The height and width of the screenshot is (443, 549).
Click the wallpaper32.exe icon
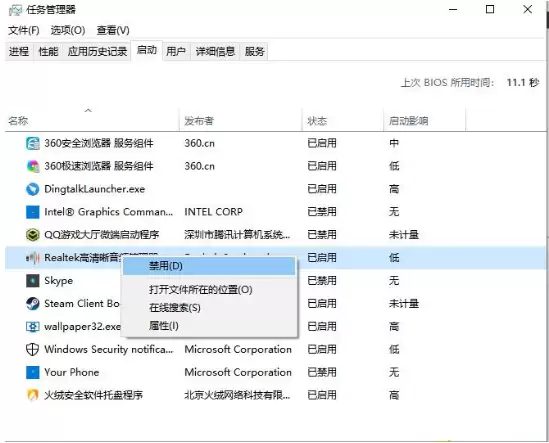coord(33,326)
